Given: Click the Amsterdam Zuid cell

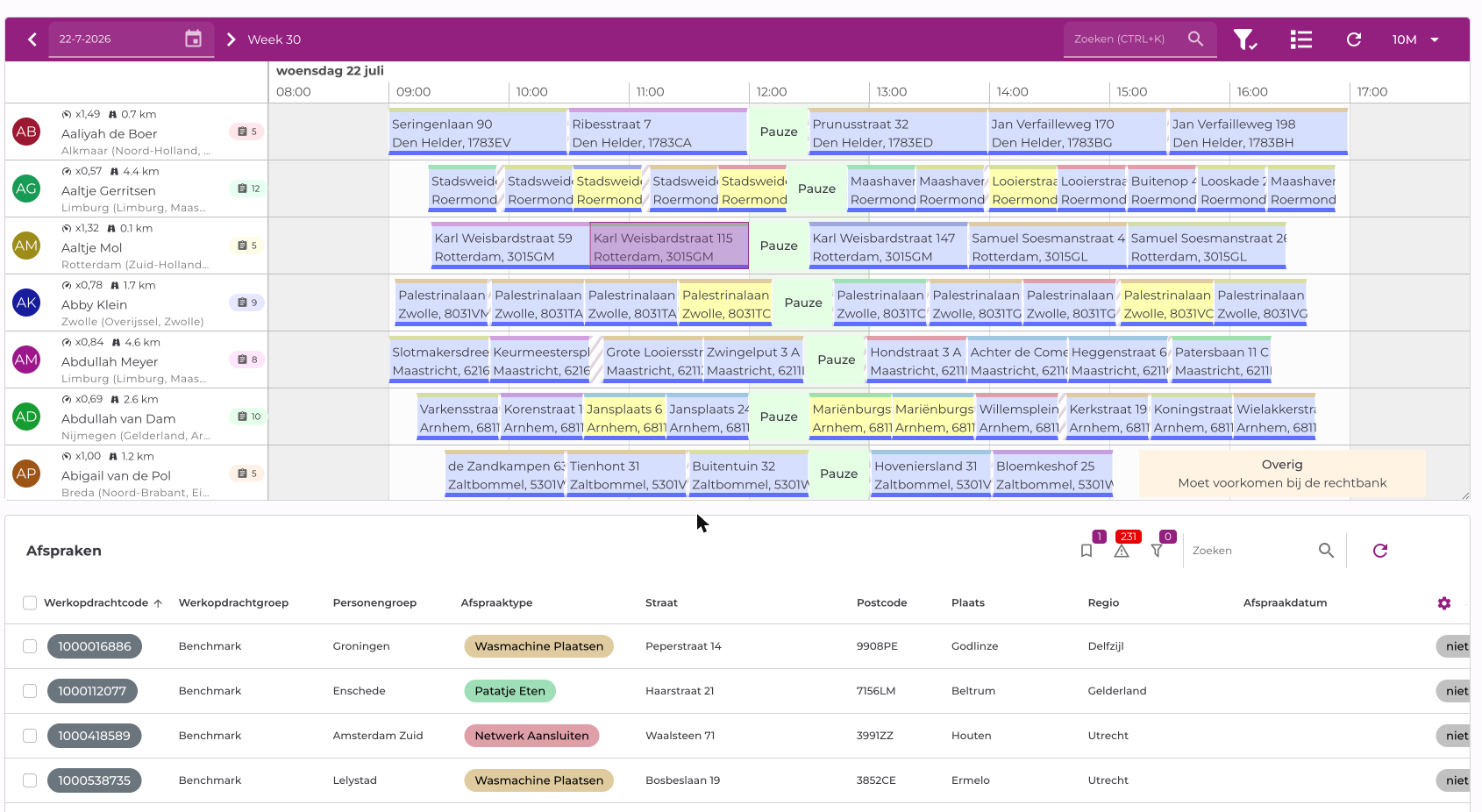Looking at the screenshot, I should (378, 736).
